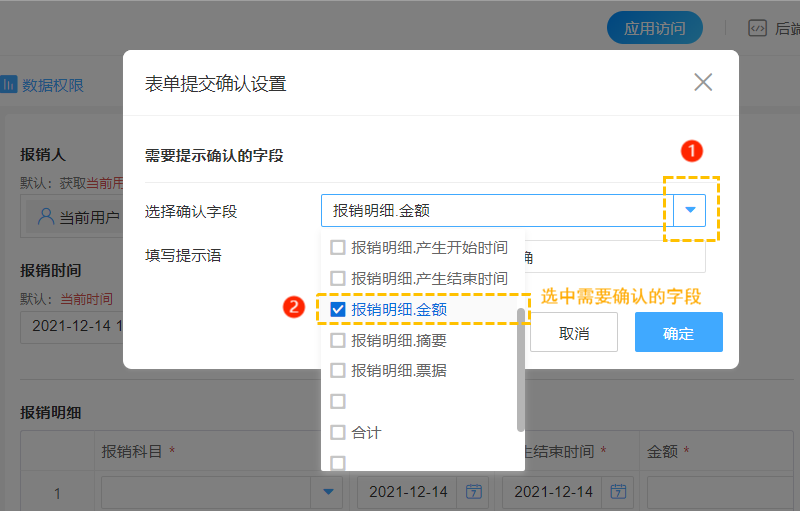Collapse the 选择确认字段 dropdown arrow

tap(689, 211)
